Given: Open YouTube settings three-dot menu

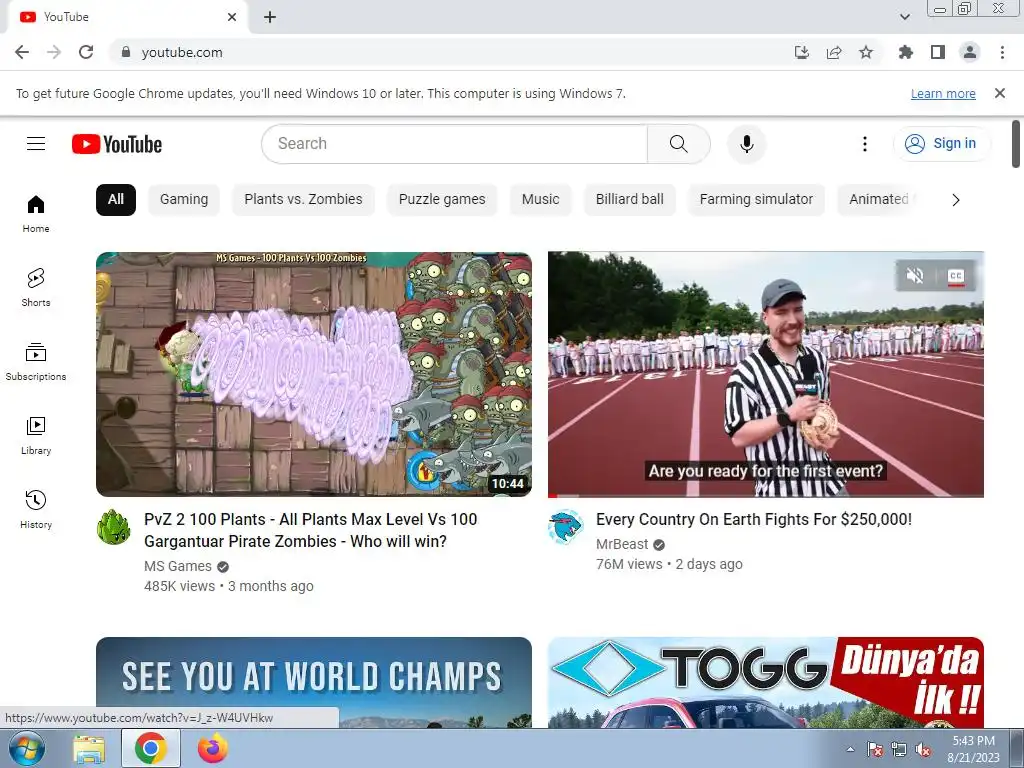Looking at the screenshot, I should pyautogui.click(x=865, y=144).
